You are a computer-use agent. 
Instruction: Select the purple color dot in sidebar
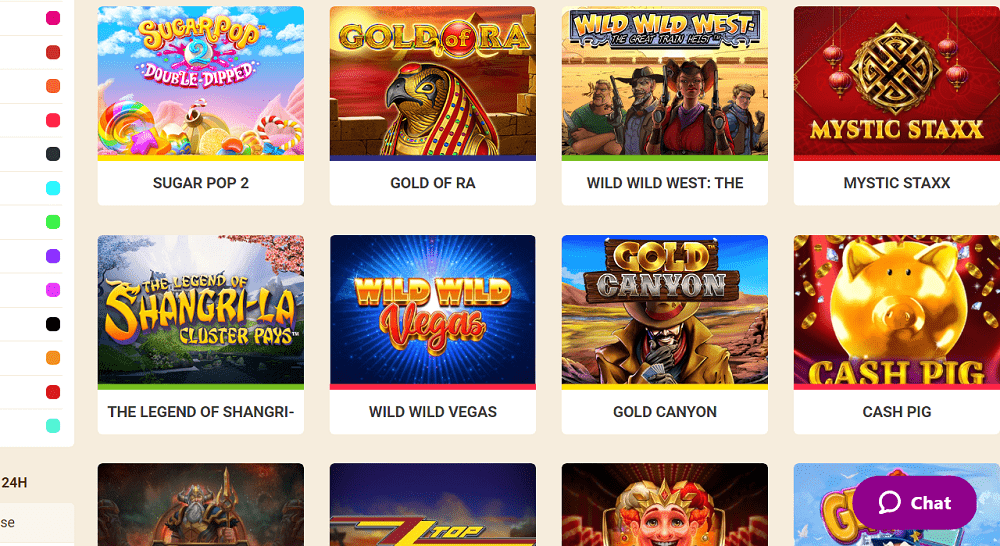(53, 256)
